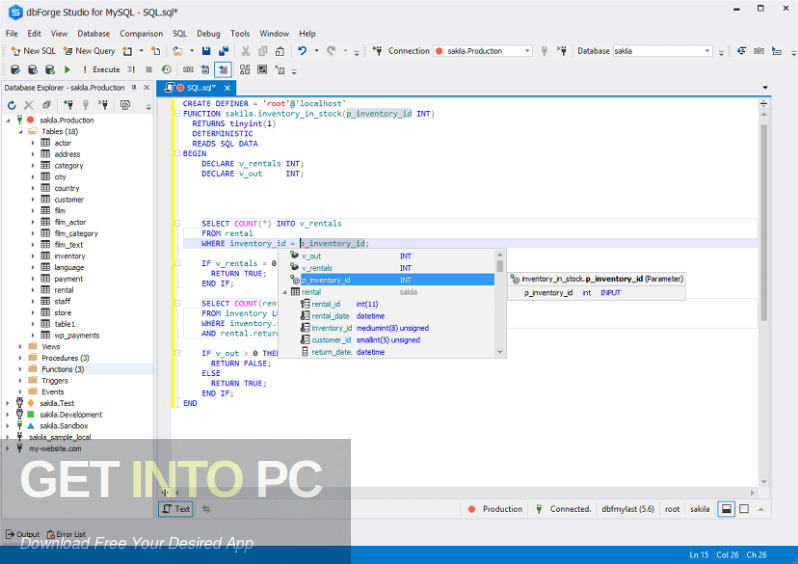Click the first database icon on the second toolbar
This screenshot has width=798, height=564.
click(15, 69)
